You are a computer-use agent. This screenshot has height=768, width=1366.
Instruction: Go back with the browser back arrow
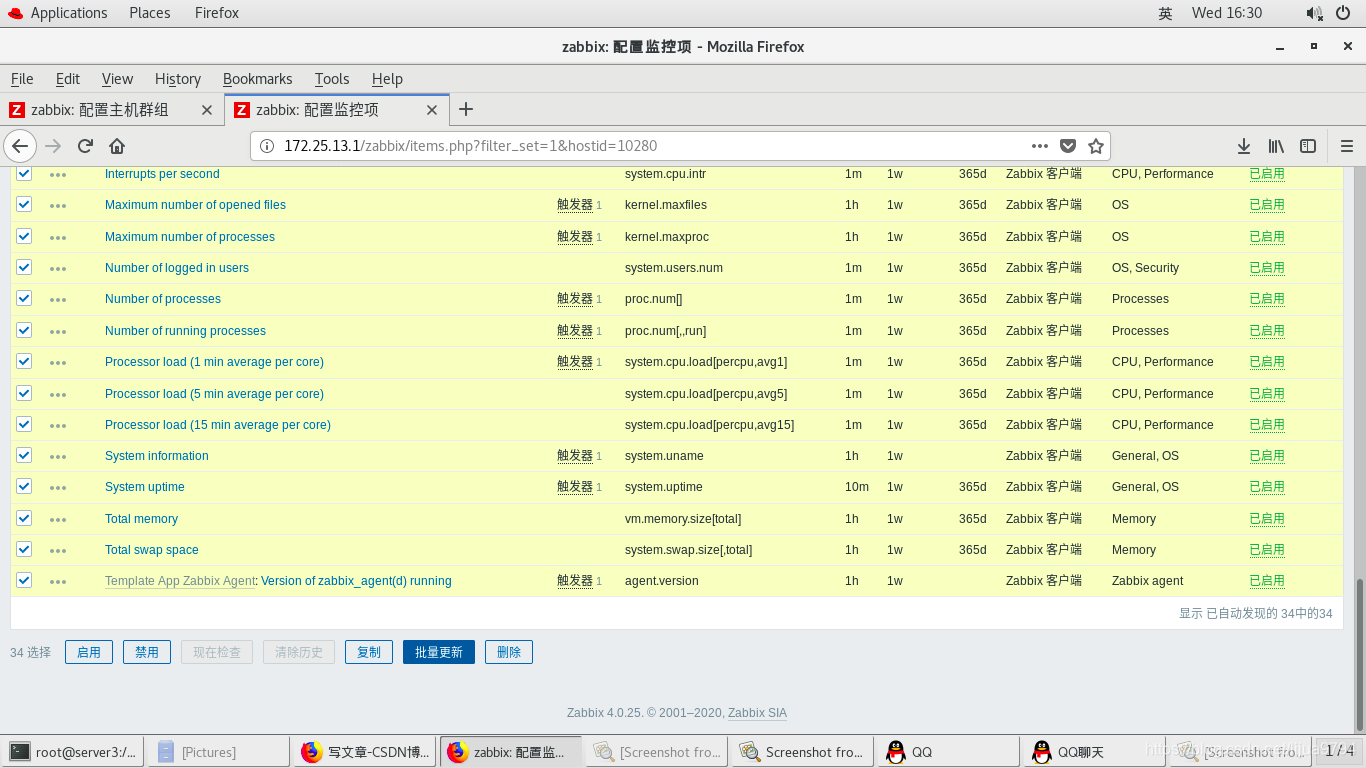click(x=21, y=146)
